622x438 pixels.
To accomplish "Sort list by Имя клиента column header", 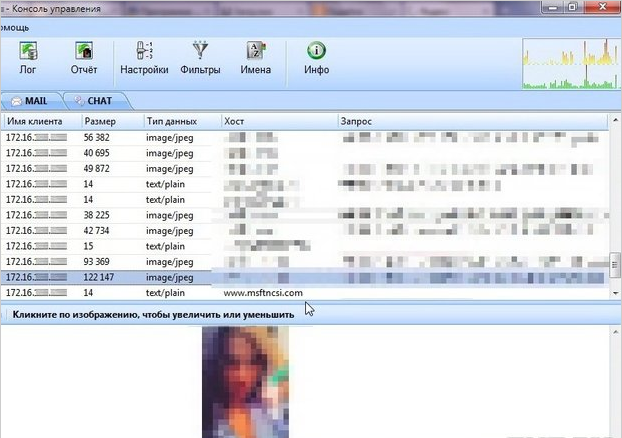I will [x=40, y=121].
